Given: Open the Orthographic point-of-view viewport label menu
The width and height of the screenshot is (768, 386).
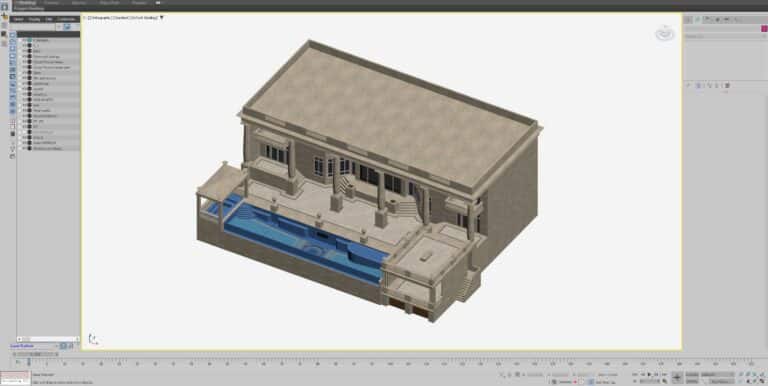Looking at the screenshot, I should 99,18.
